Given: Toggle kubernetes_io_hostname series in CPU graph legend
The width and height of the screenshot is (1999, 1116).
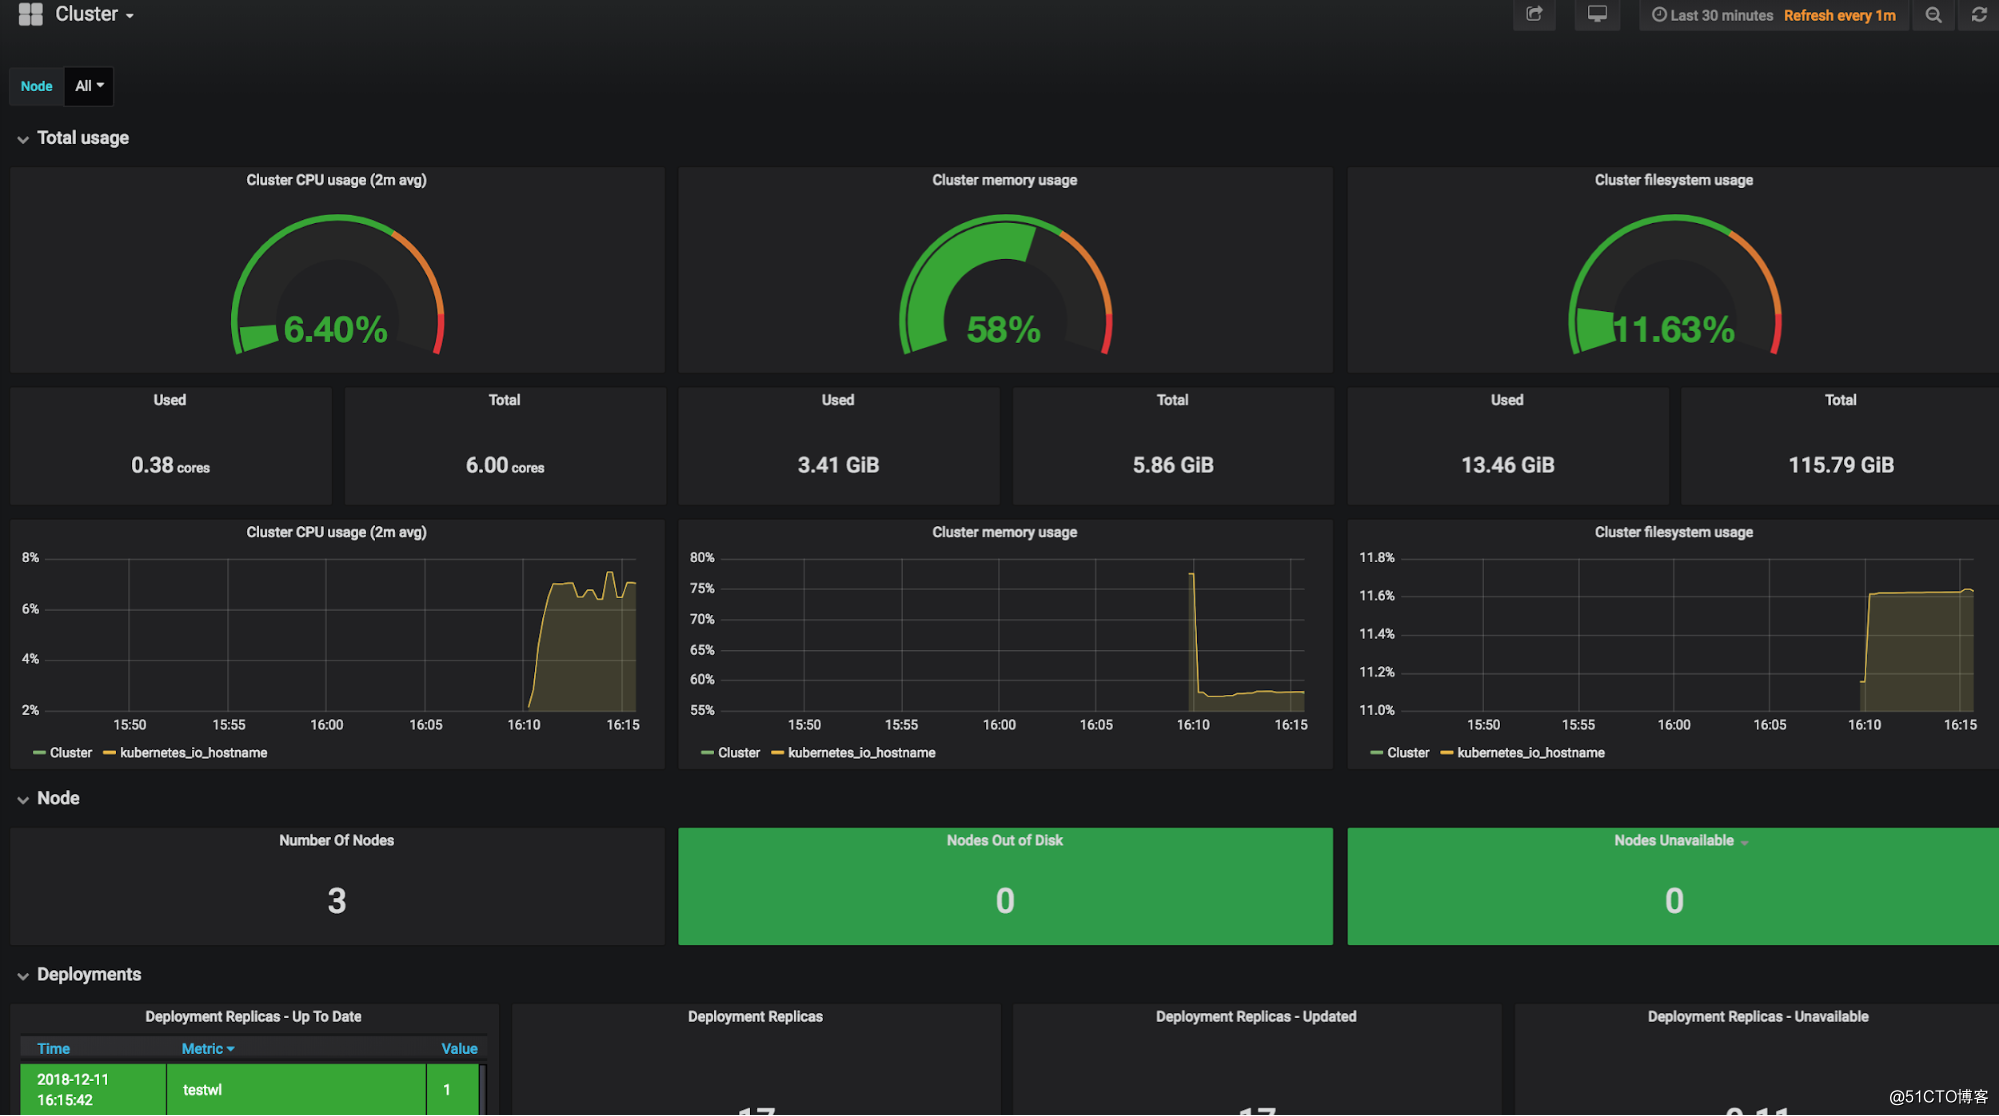Looking at the screenshot, I should (193, 753).
